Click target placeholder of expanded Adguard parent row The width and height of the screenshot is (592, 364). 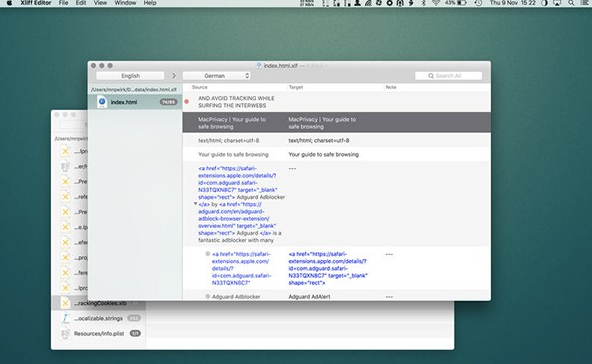(x=292, y=168)
